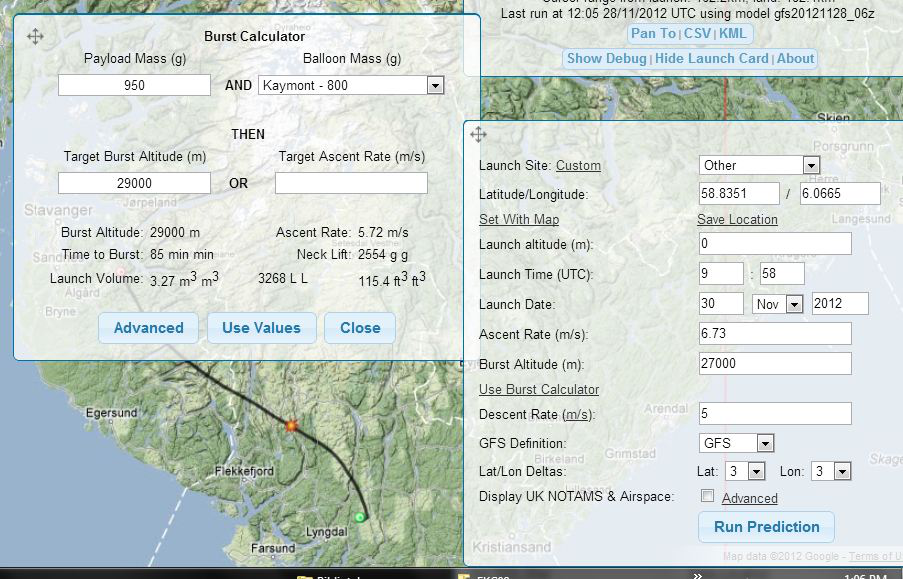The image size is (903, 579).
Task: Click the launch card move handle icon
Action: [x=478, y=135]
